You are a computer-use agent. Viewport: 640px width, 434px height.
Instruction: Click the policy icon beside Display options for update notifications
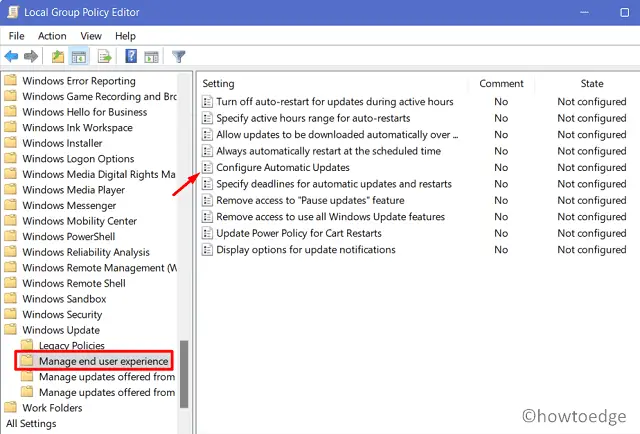(207, 249)
